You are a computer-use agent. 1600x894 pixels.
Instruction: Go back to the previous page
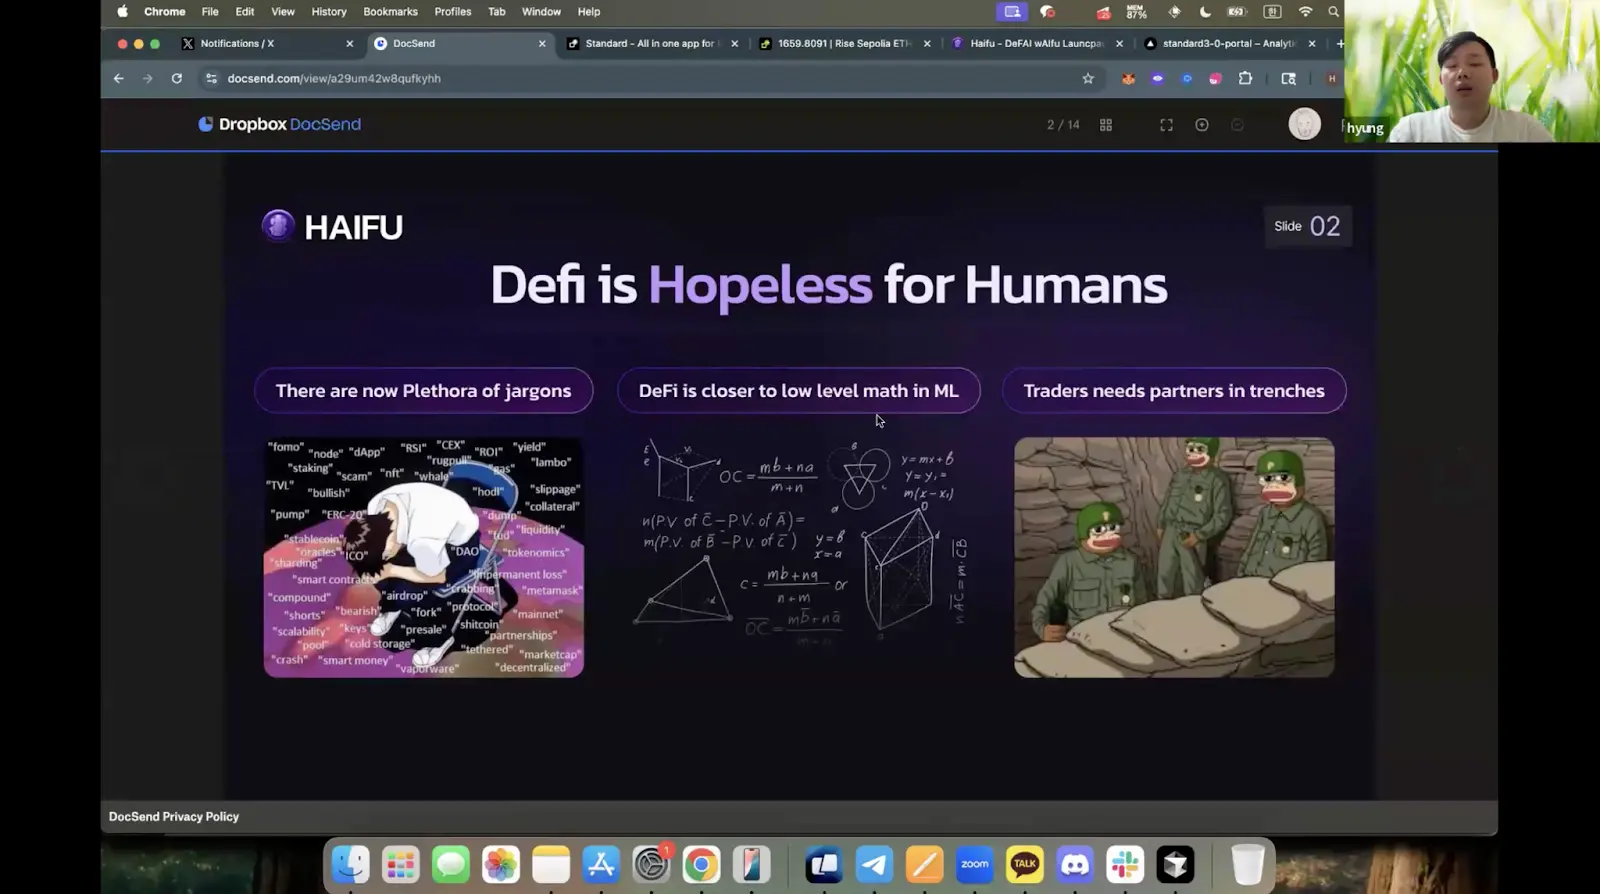[119, 78]
